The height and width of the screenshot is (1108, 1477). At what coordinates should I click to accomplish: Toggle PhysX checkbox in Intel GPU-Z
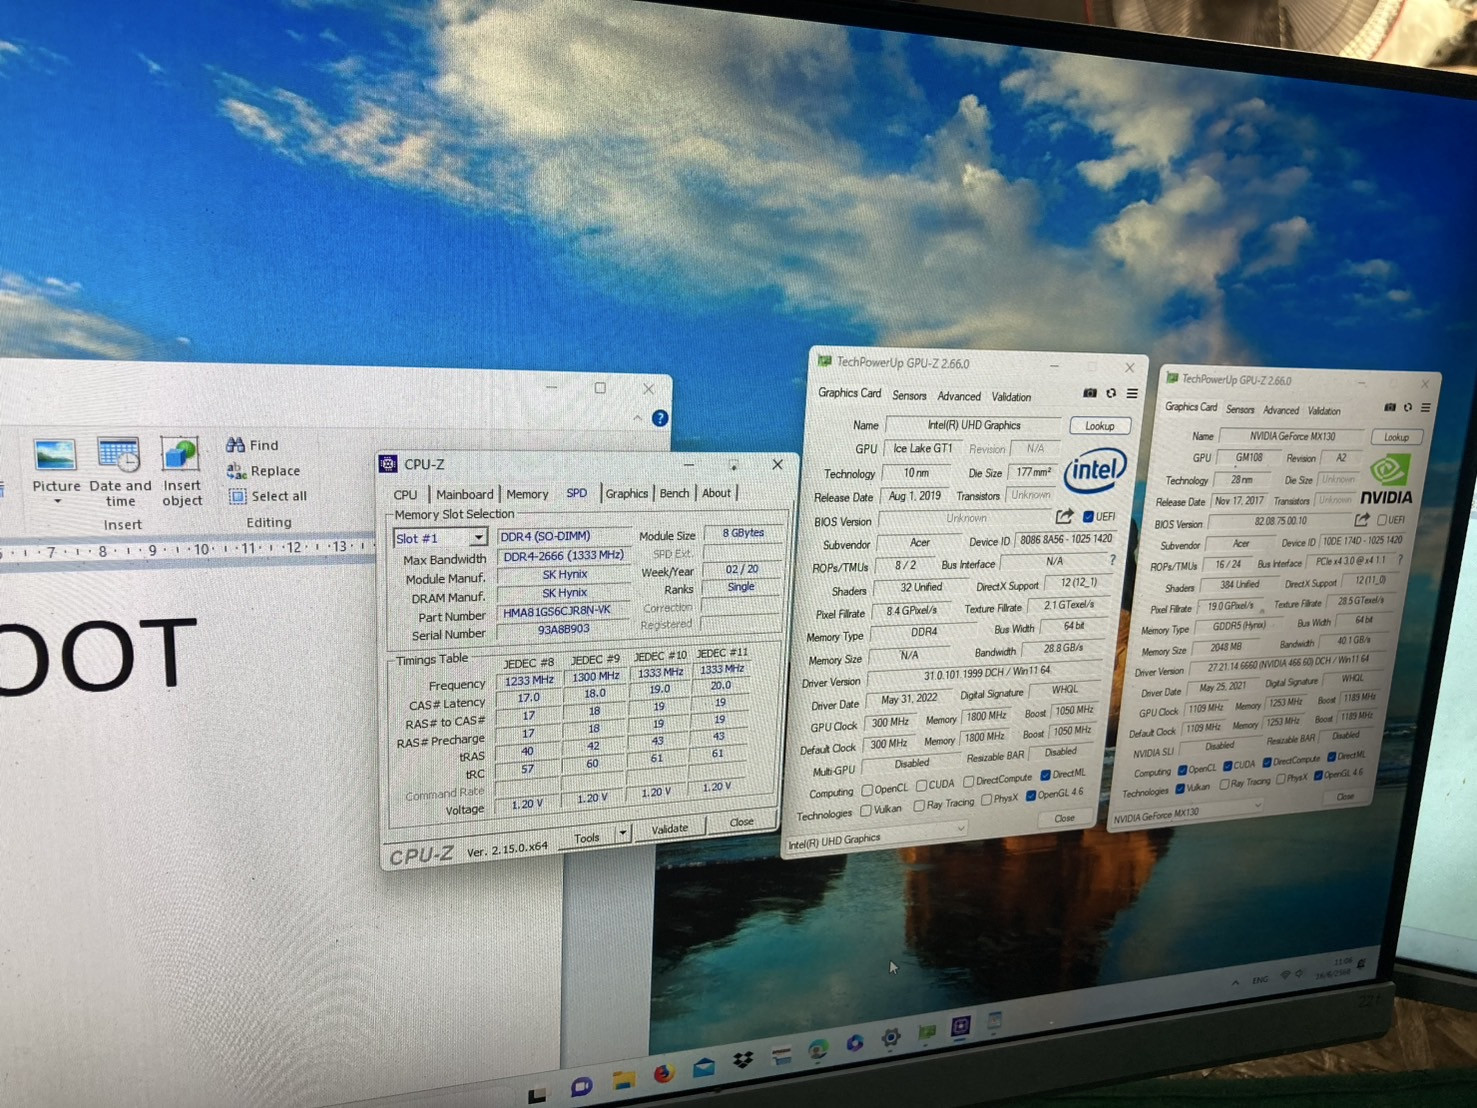pyautogui.click(x=986, y=800)
